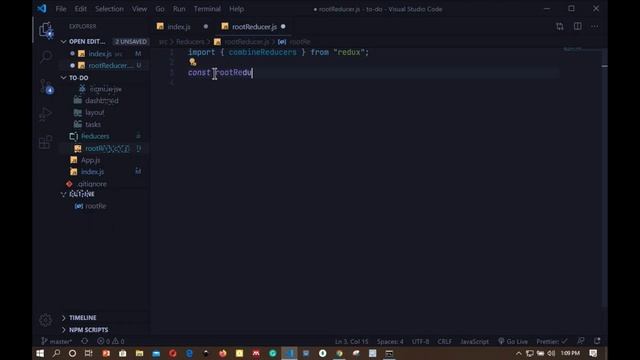The width and height of the screenshot is (640, 360).
Task: Open the Selection menu
Action: coord(109,9)
